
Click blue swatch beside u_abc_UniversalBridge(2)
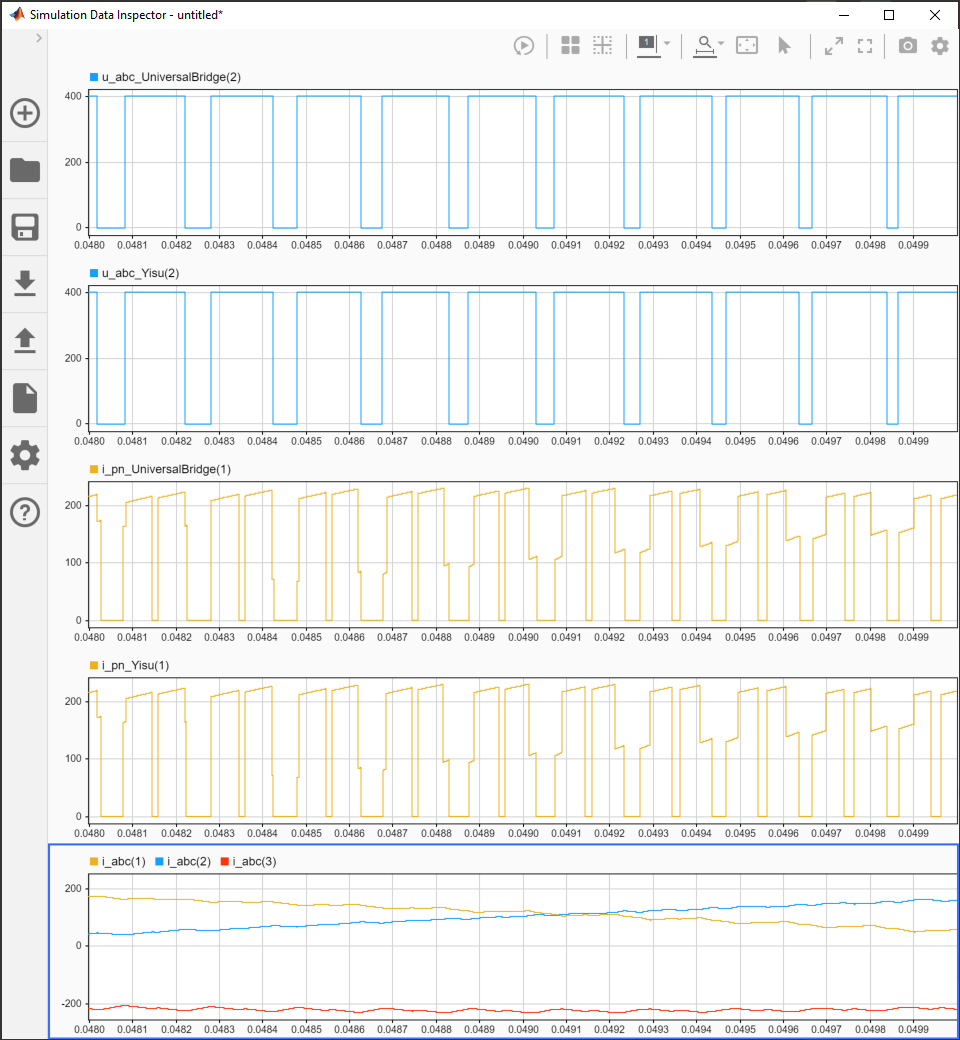point(94,77)
